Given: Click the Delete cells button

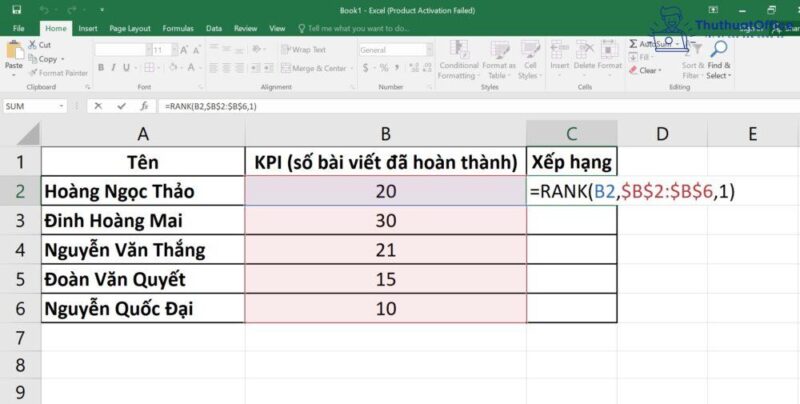Looking at the screenshot, I should (x=584, y=55).
